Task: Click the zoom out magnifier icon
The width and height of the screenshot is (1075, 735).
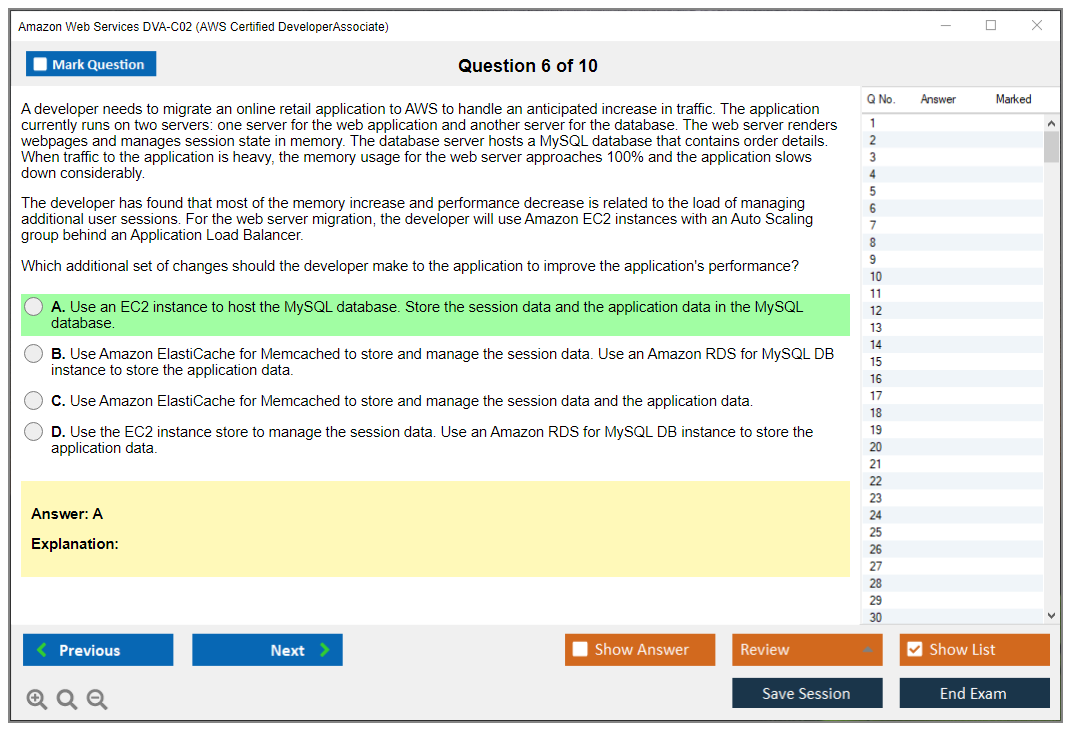Action: (x=97, y=700)
